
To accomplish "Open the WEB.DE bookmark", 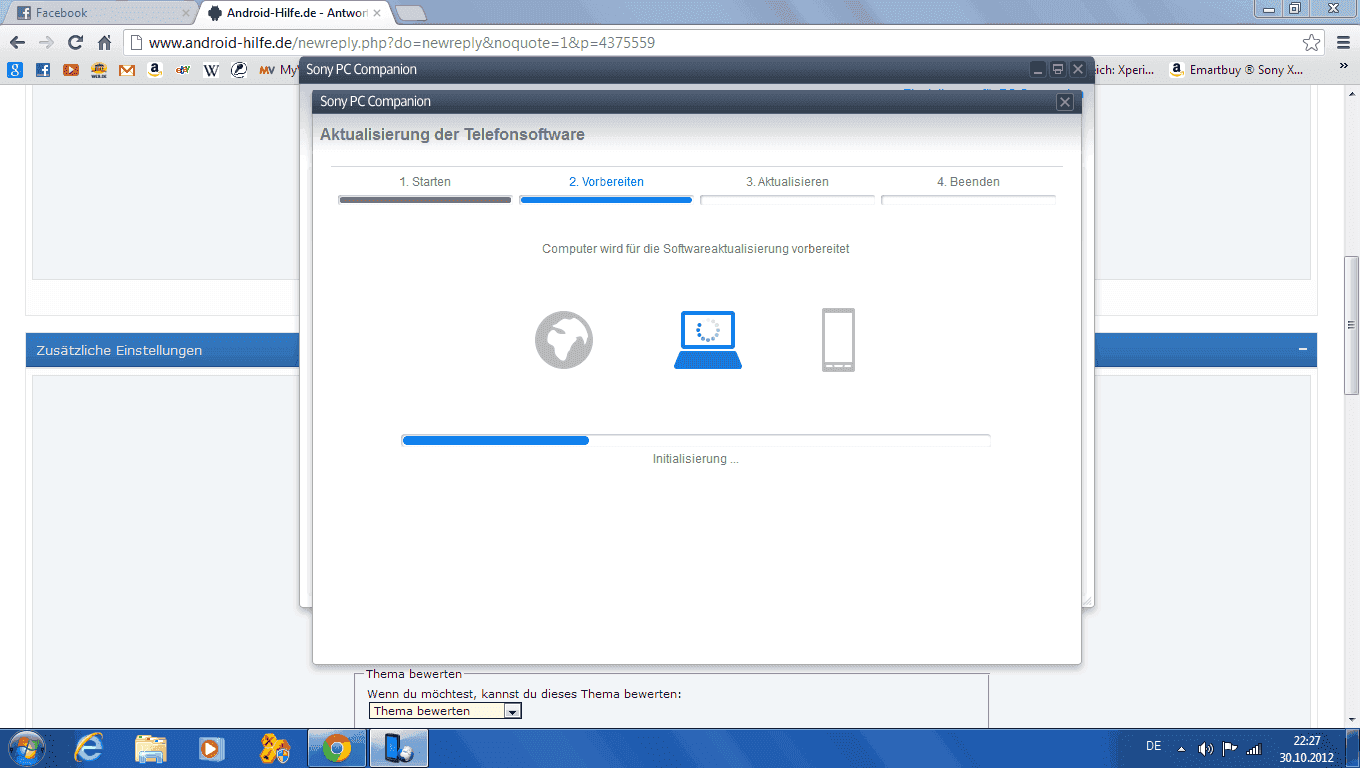I will pyautogui.click(x=99, y=70).
